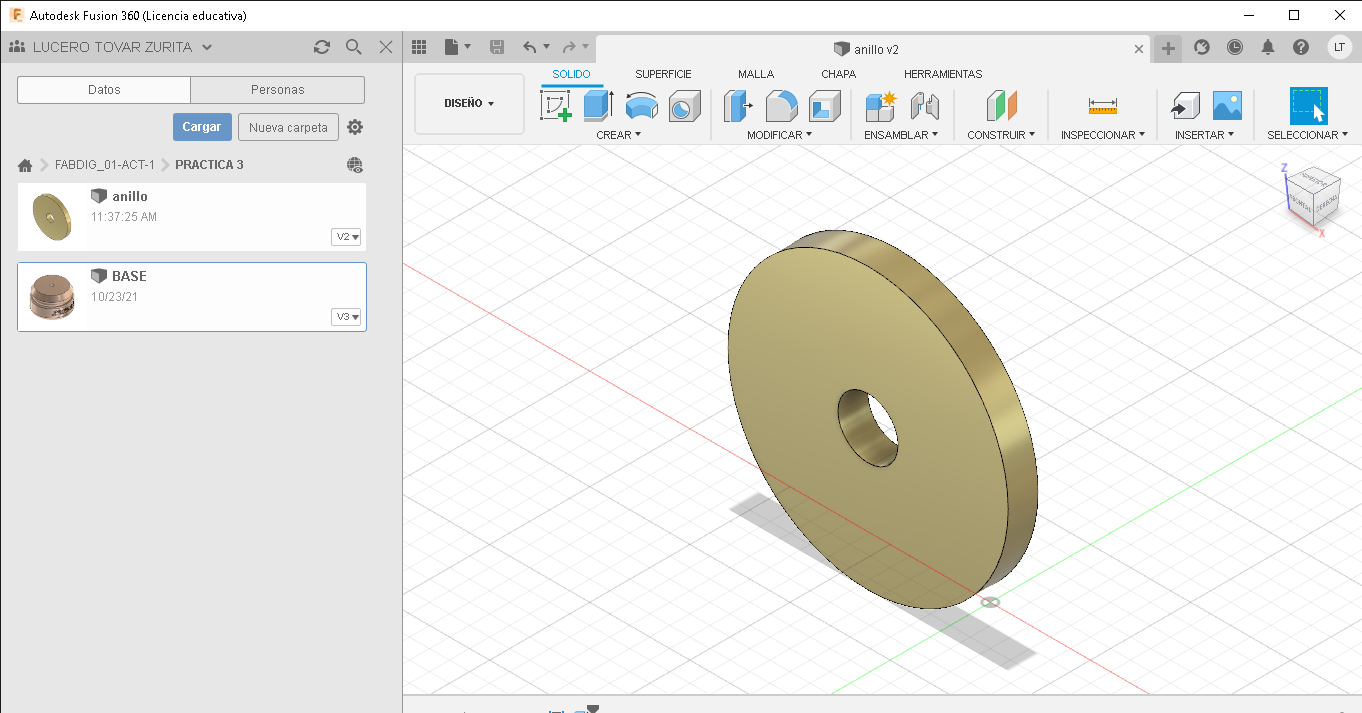The image size is (1362, 713).
Task: Expand the CREAR menu
Action: 618,134
